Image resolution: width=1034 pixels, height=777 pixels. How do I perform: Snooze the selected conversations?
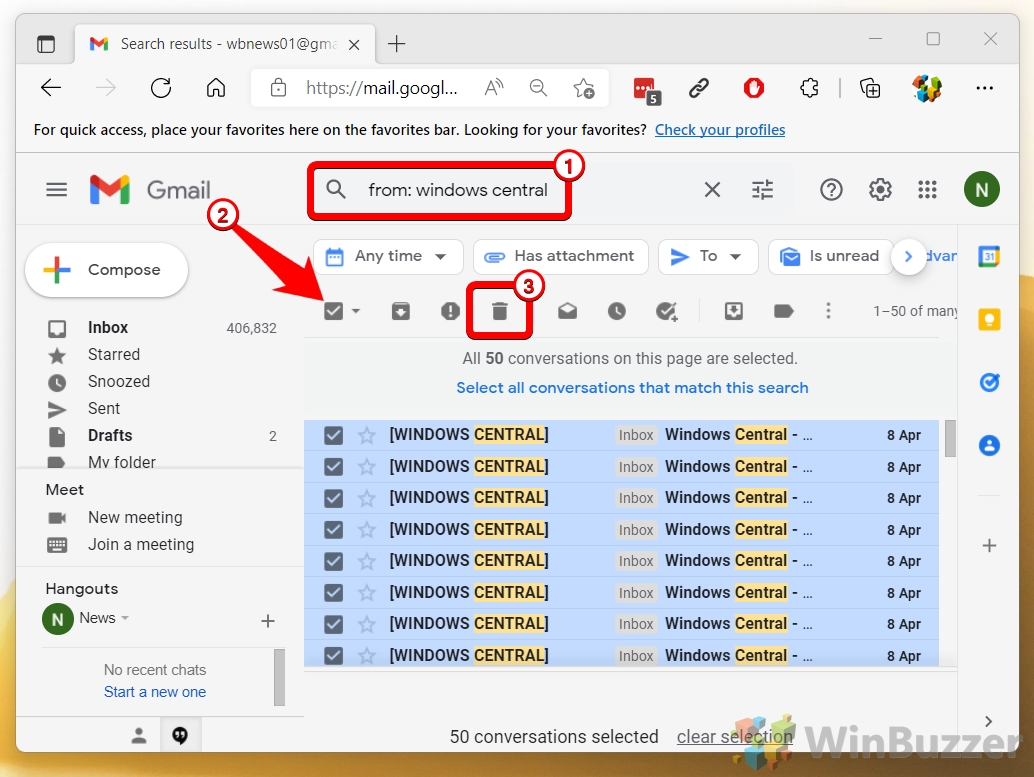pos(617,311)
